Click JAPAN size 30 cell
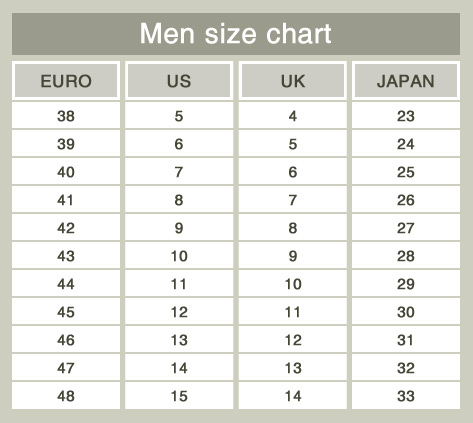This screenshot has width=473, height=423. (406, 312)
